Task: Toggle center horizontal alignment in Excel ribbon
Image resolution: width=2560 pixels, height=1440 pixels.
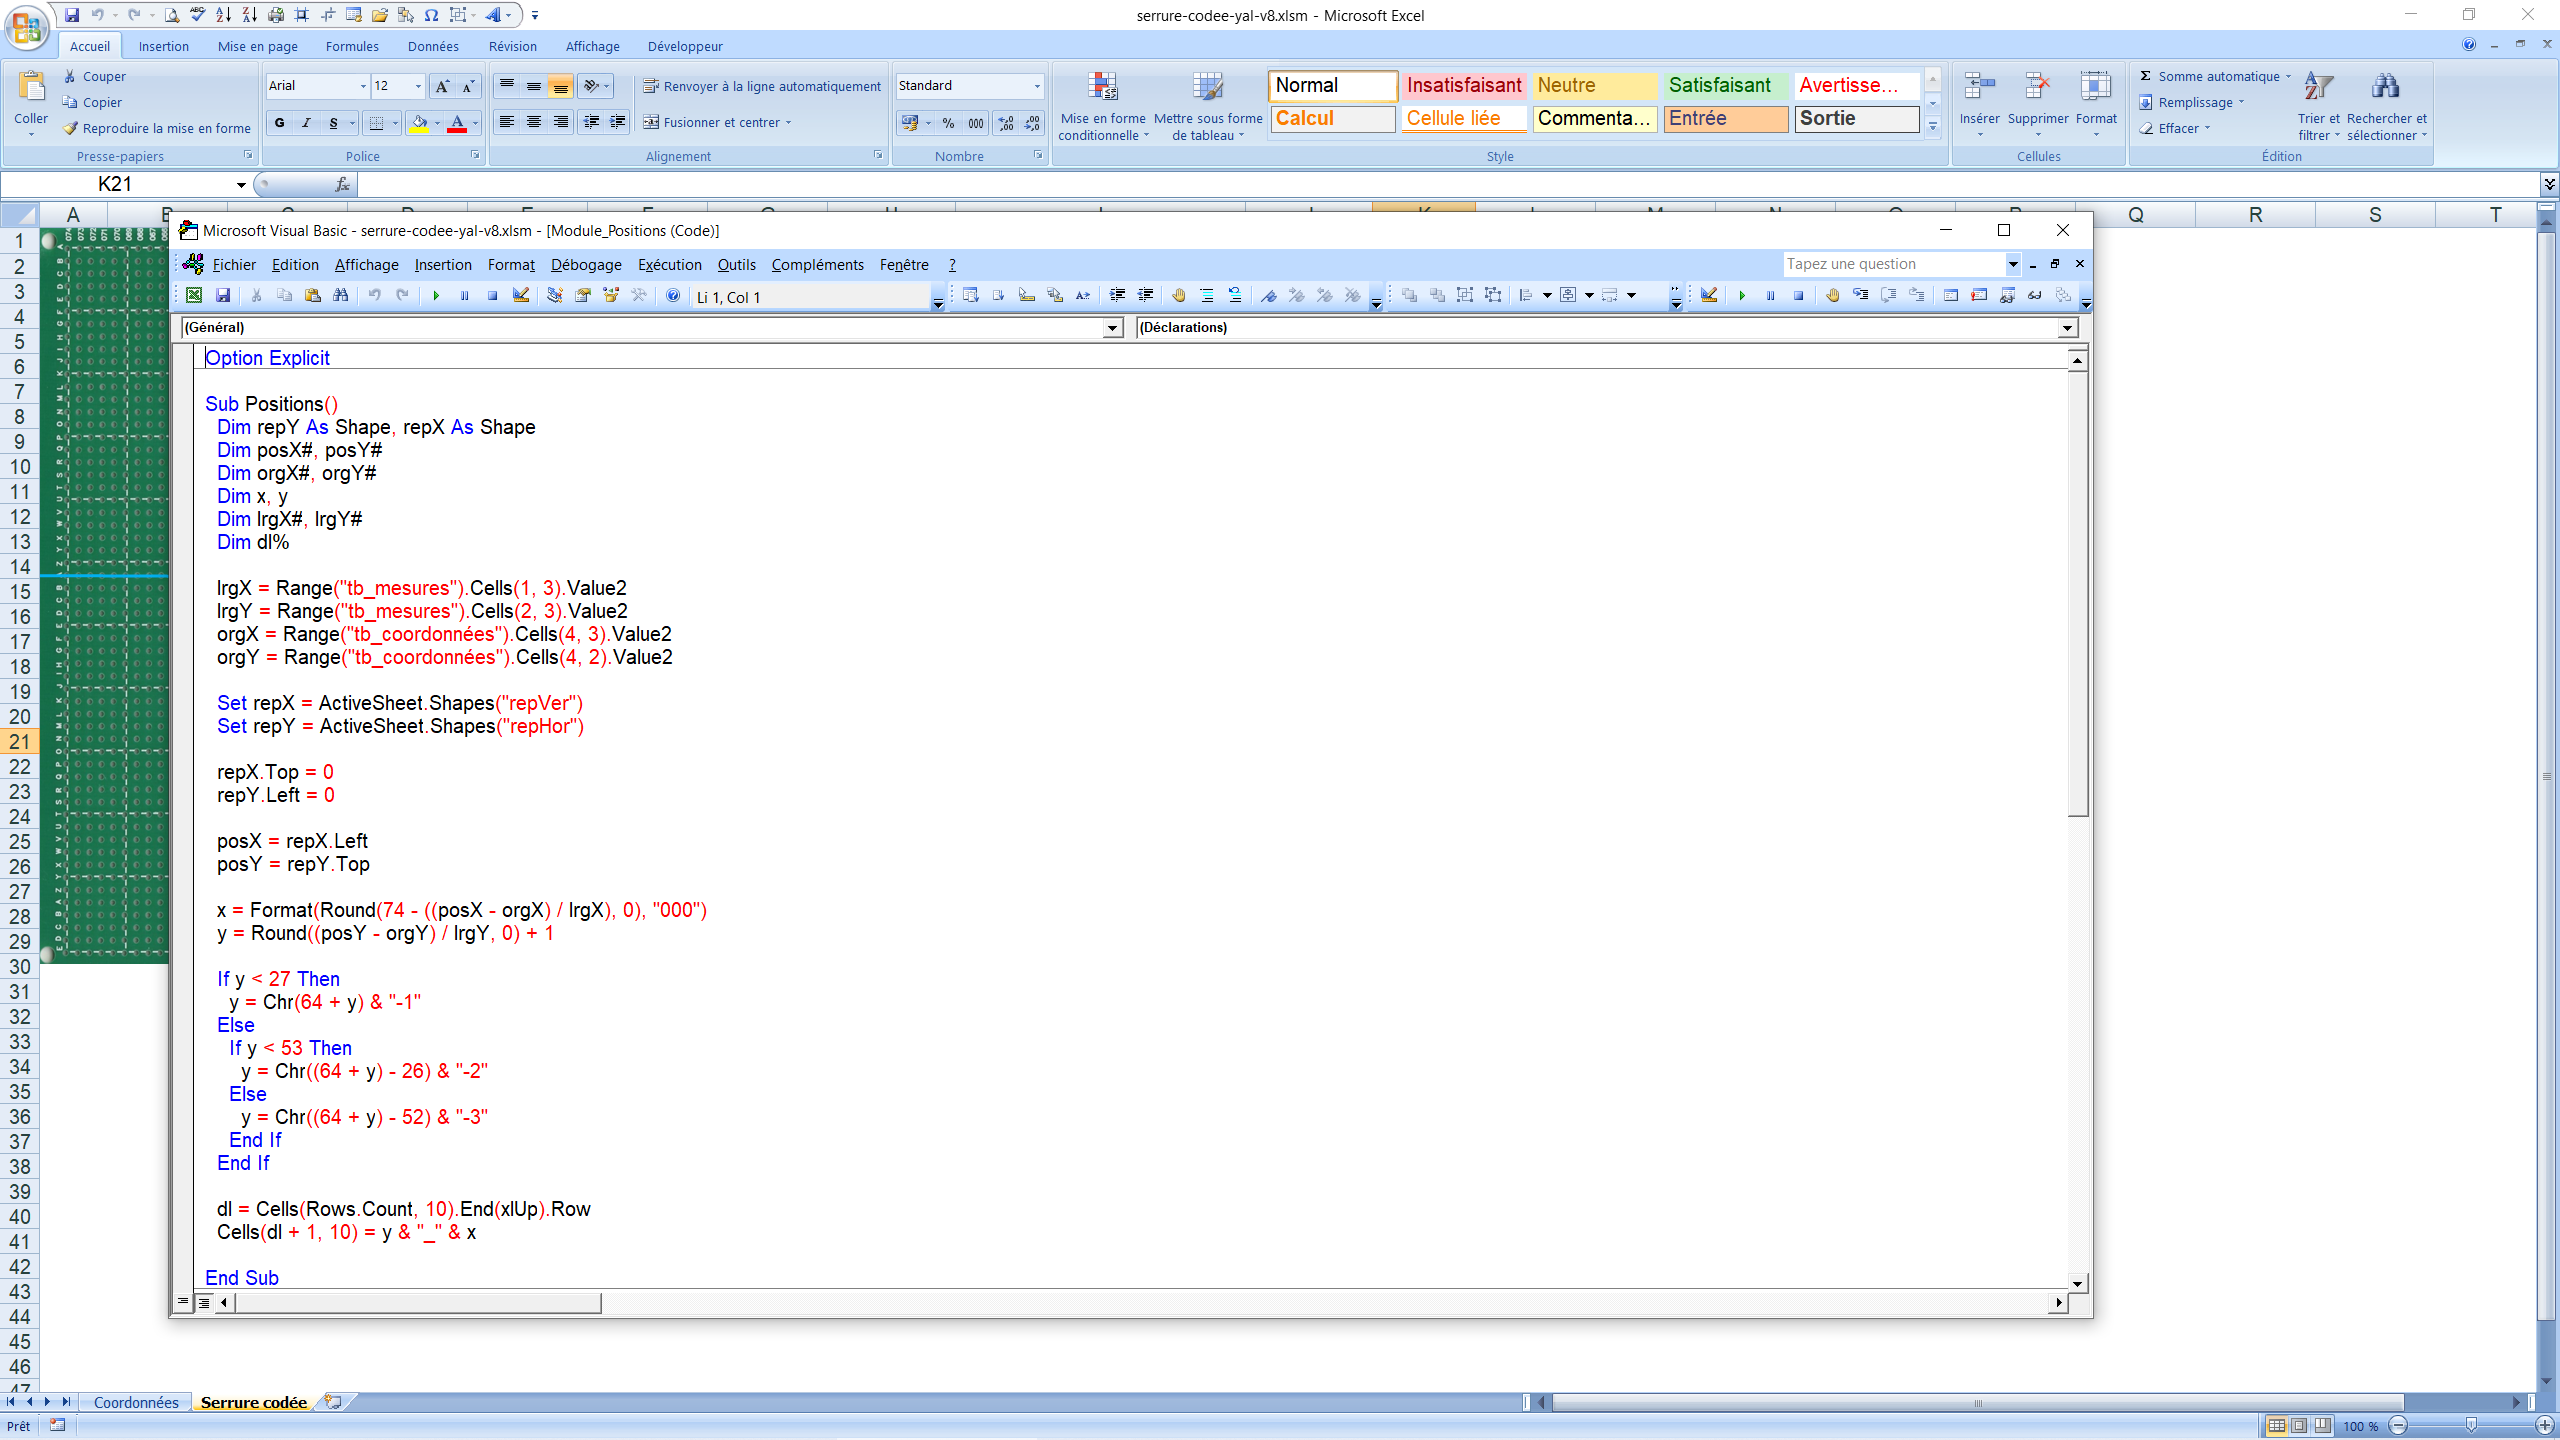Action: pyautogui.click(x=534, y=122)
